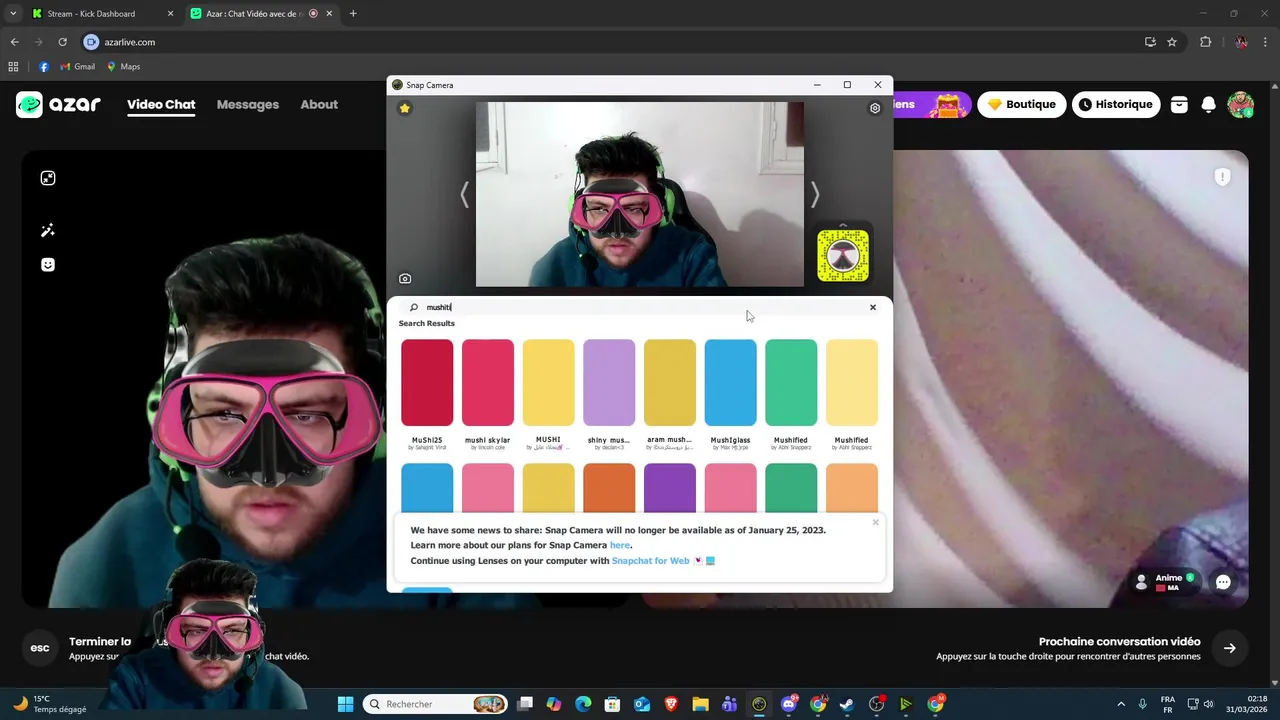Select aram mush... lens

tap(670, 383)
